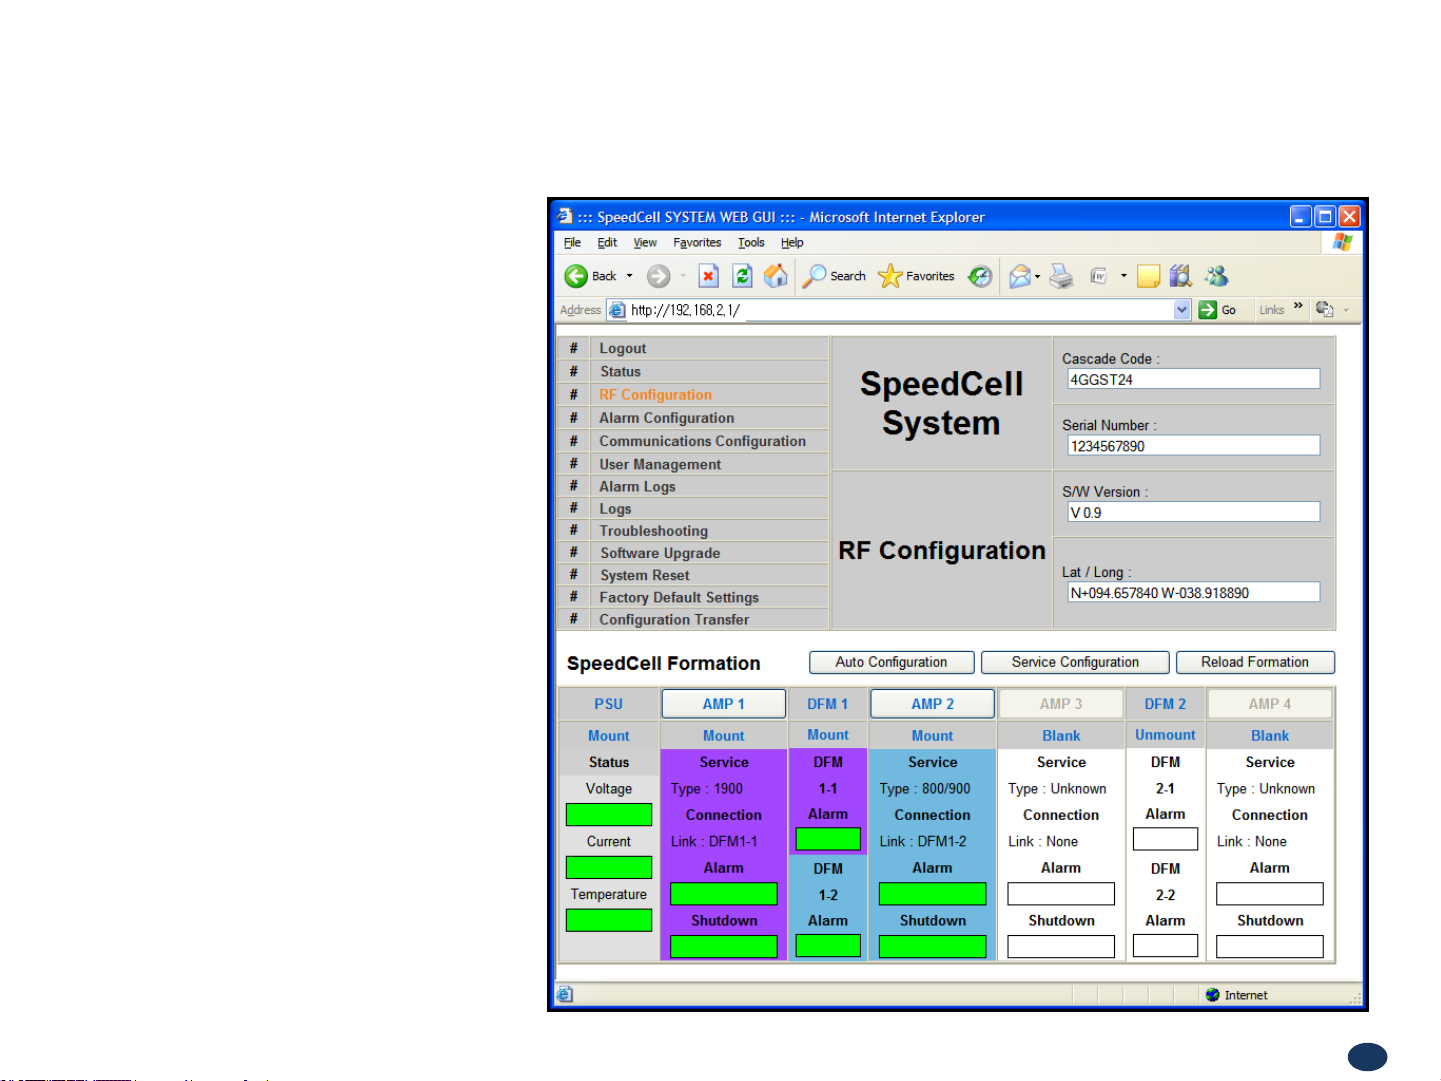Stop page loading with the red X icon

[x=708, y=276]
